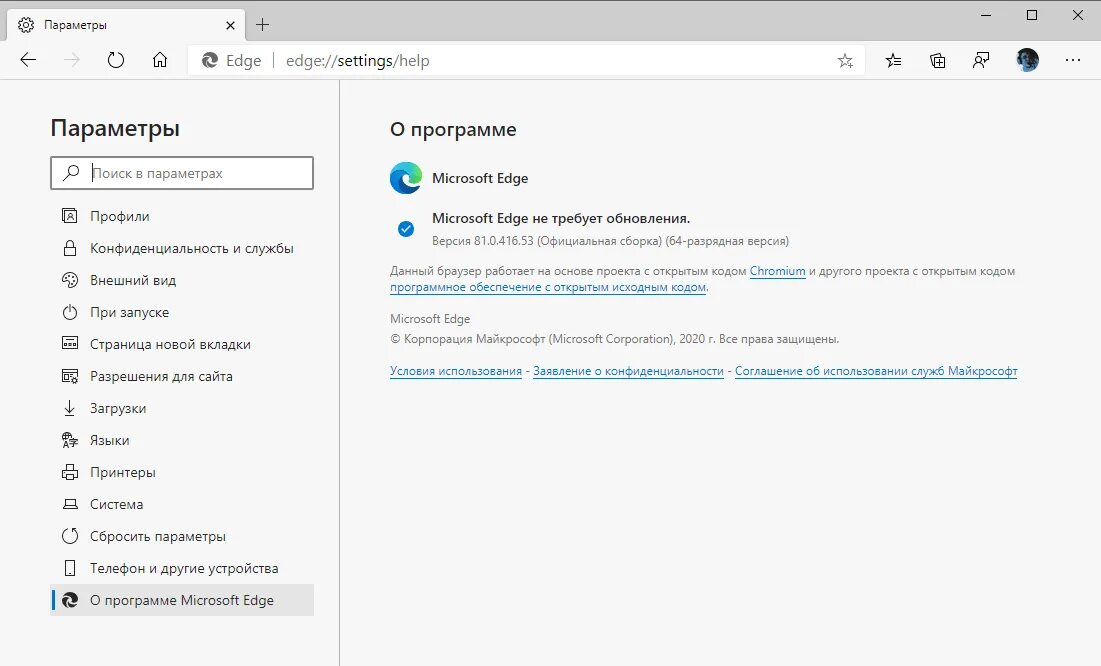Minimize the Edge window
The image size is (1101, 666).
[x=986, y=15]
